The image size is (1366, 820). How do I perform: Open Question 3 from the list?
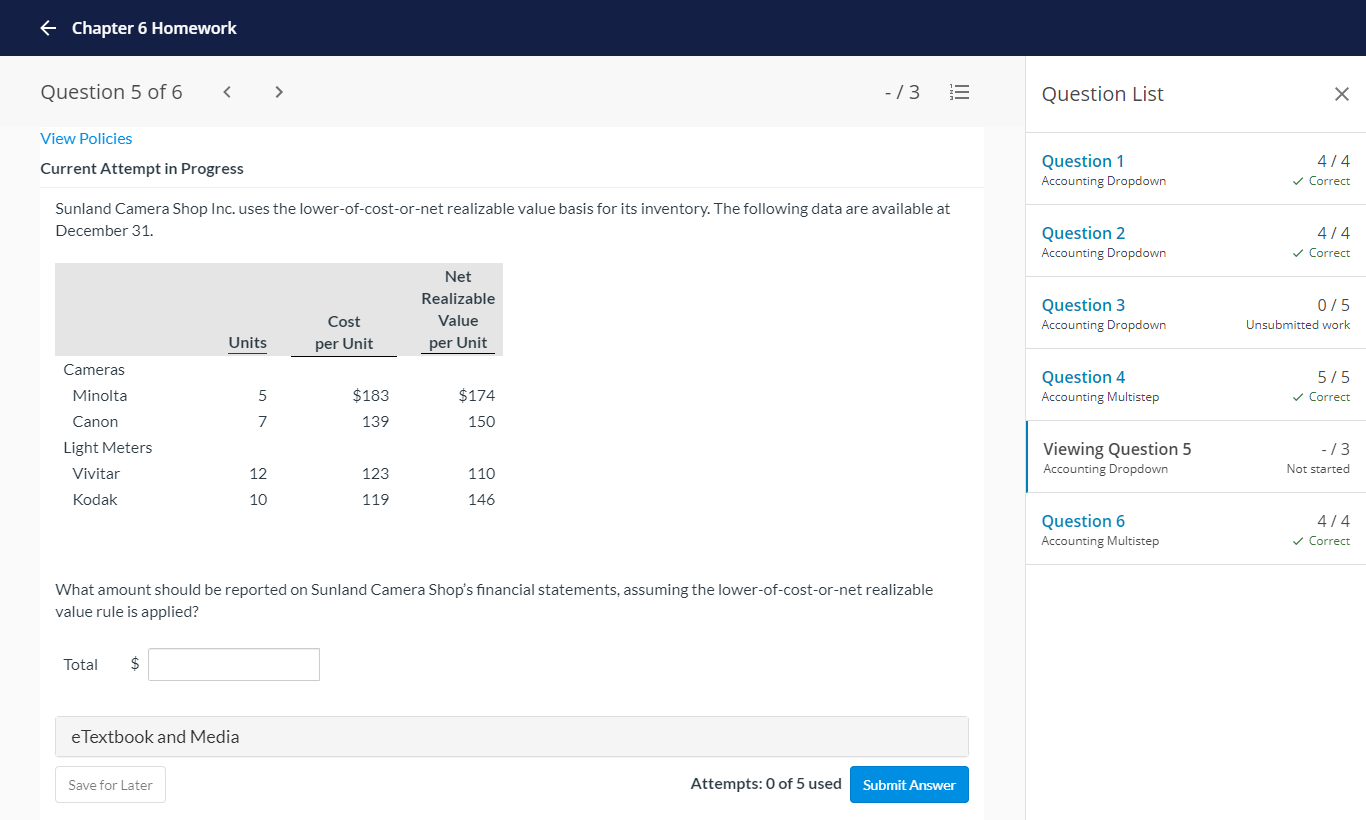[1083, 305]
